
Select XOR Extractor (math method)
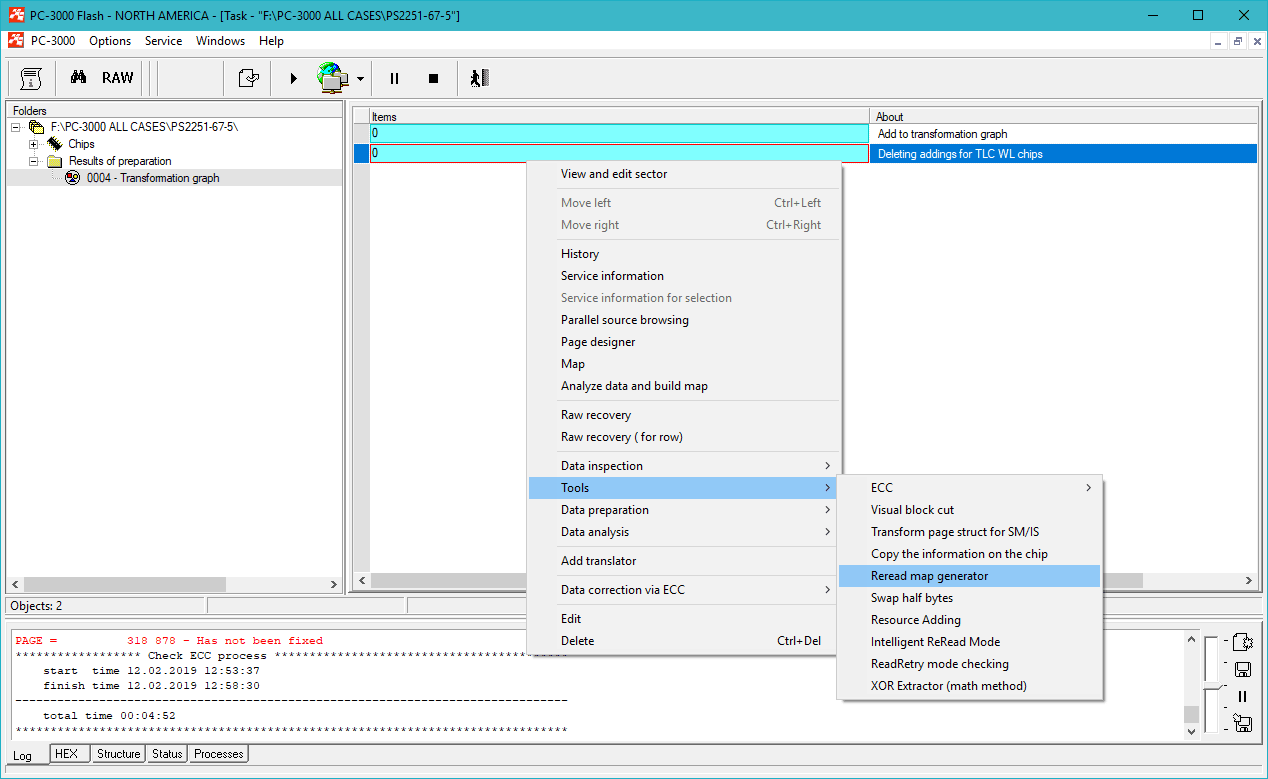click(x=969, y=686)
